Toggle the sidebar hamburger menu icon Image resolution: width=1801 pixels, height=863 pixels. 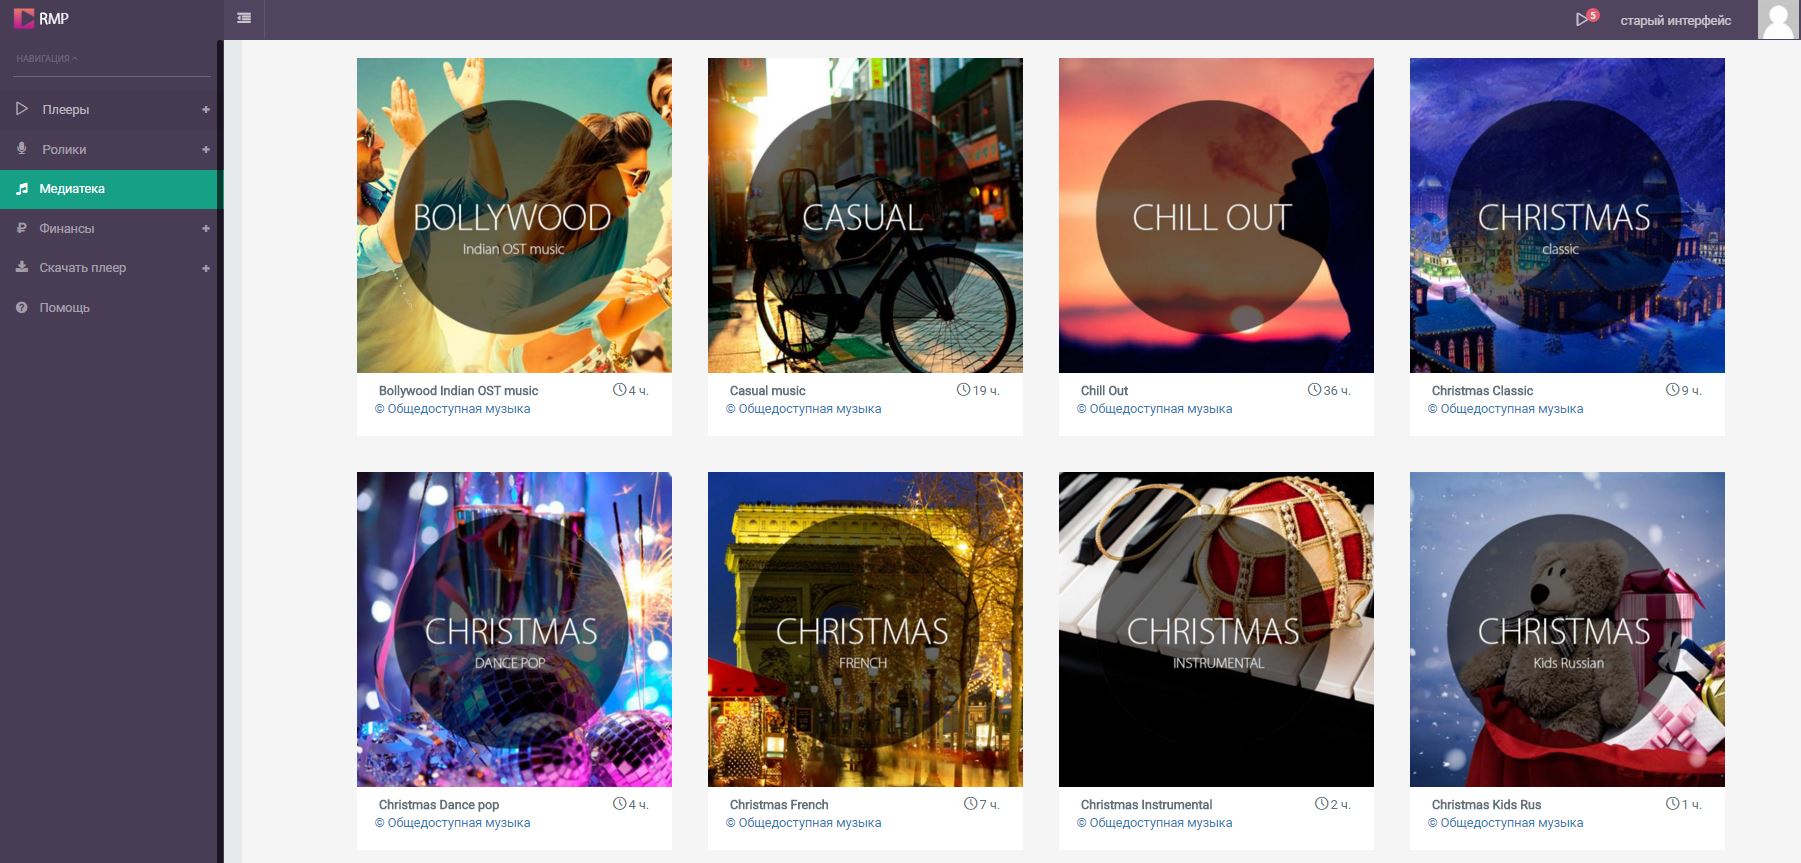pyautogui.click(x=244, y=18)
